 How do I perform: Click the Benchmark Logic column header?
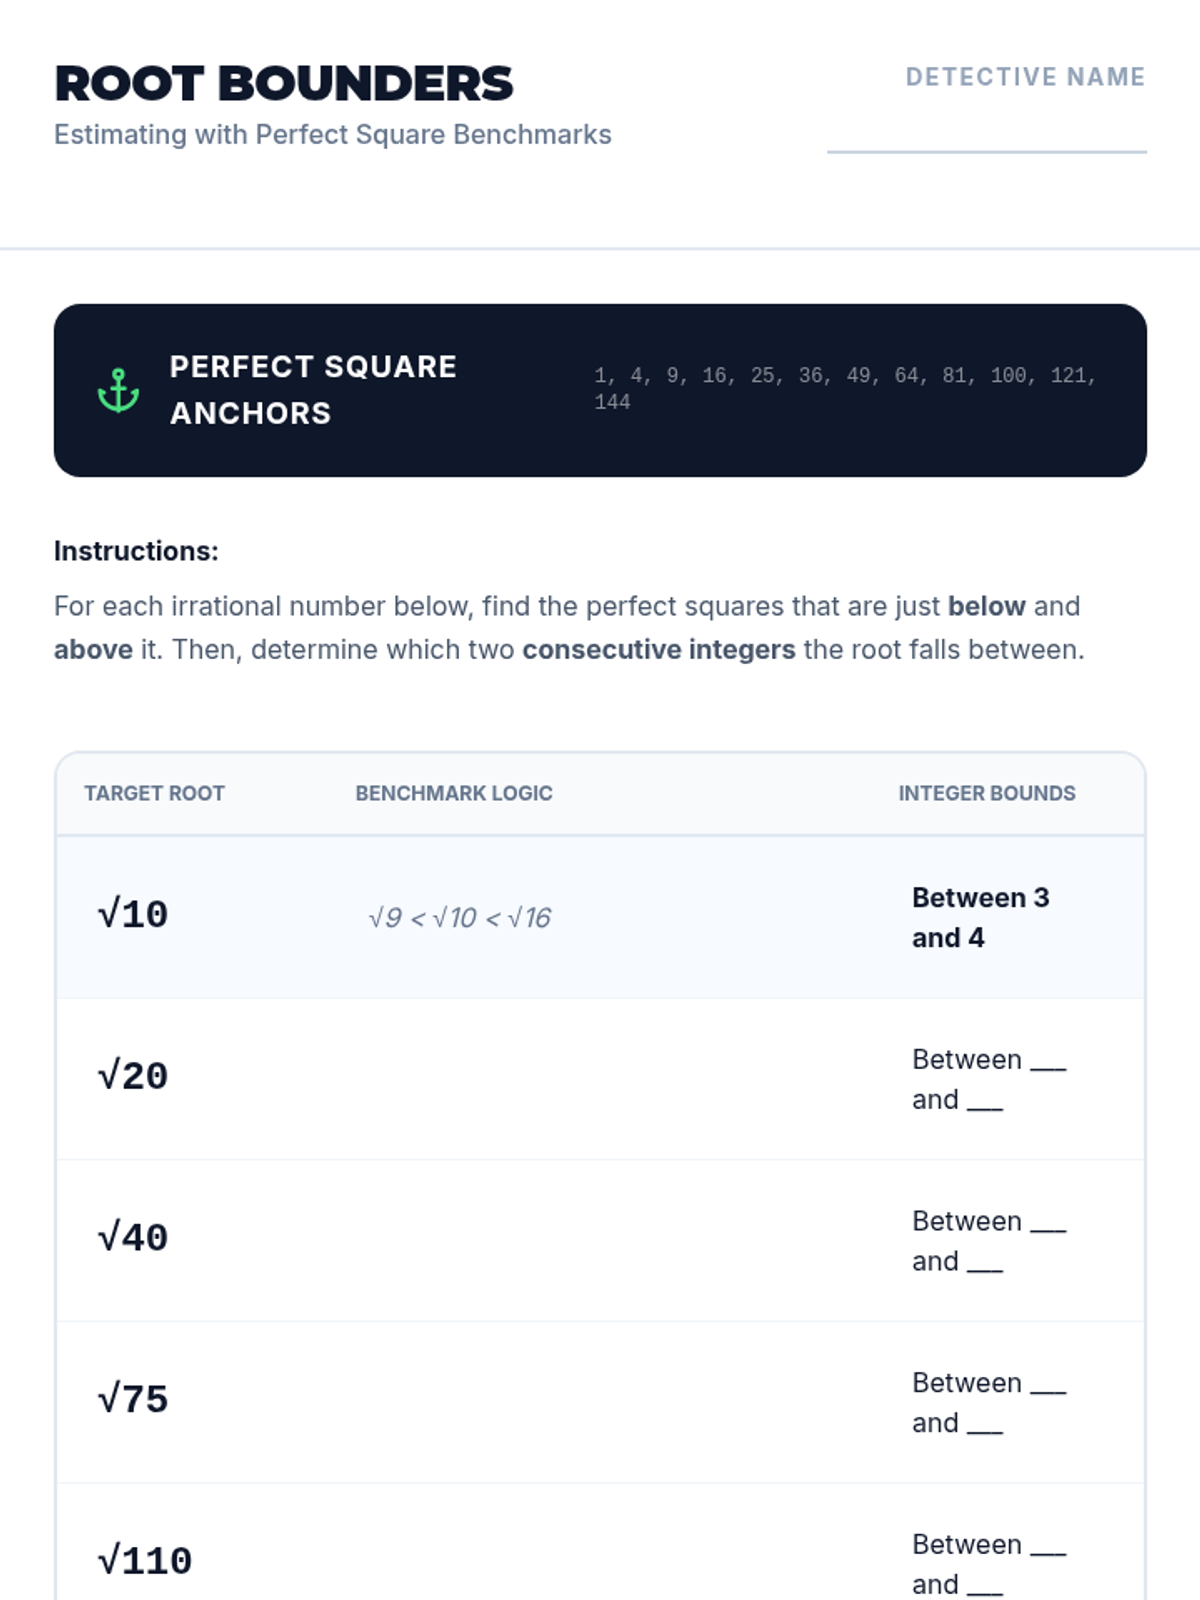coord(454,793)
